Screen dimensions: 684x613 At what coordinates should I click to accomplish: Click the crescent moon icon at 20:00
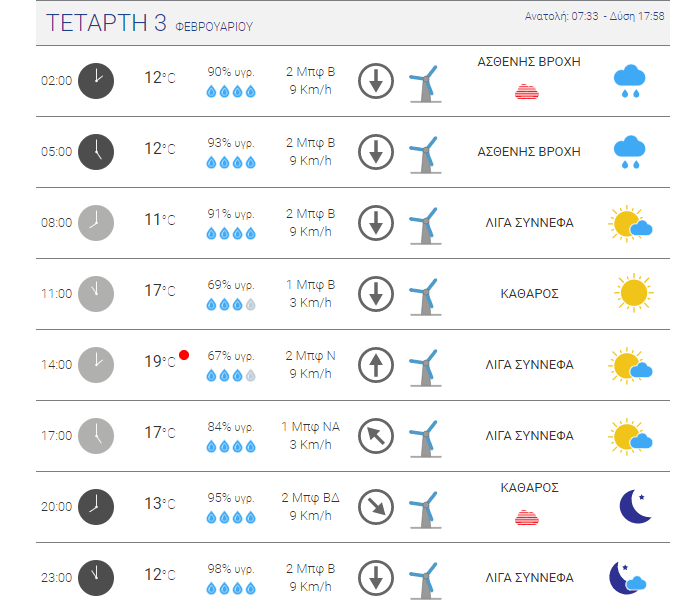pos(635,507)
